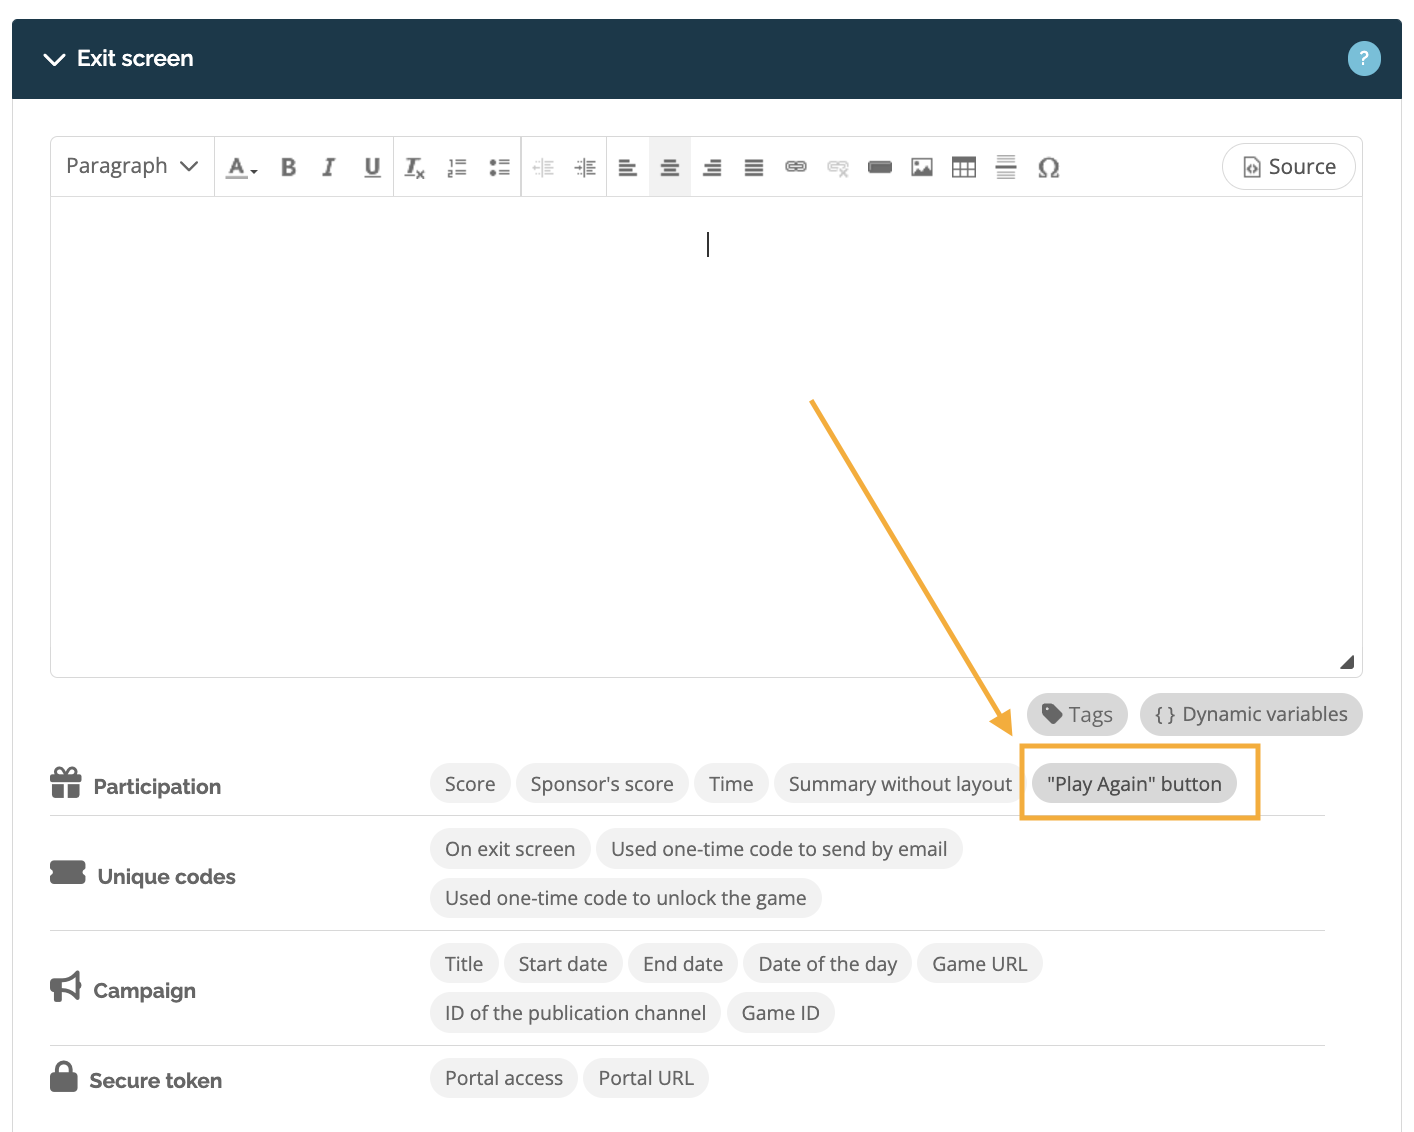The height and width of the screenshot is (1132, 1414).
Task: Open the text color dropdown
Action: [241, 167]
